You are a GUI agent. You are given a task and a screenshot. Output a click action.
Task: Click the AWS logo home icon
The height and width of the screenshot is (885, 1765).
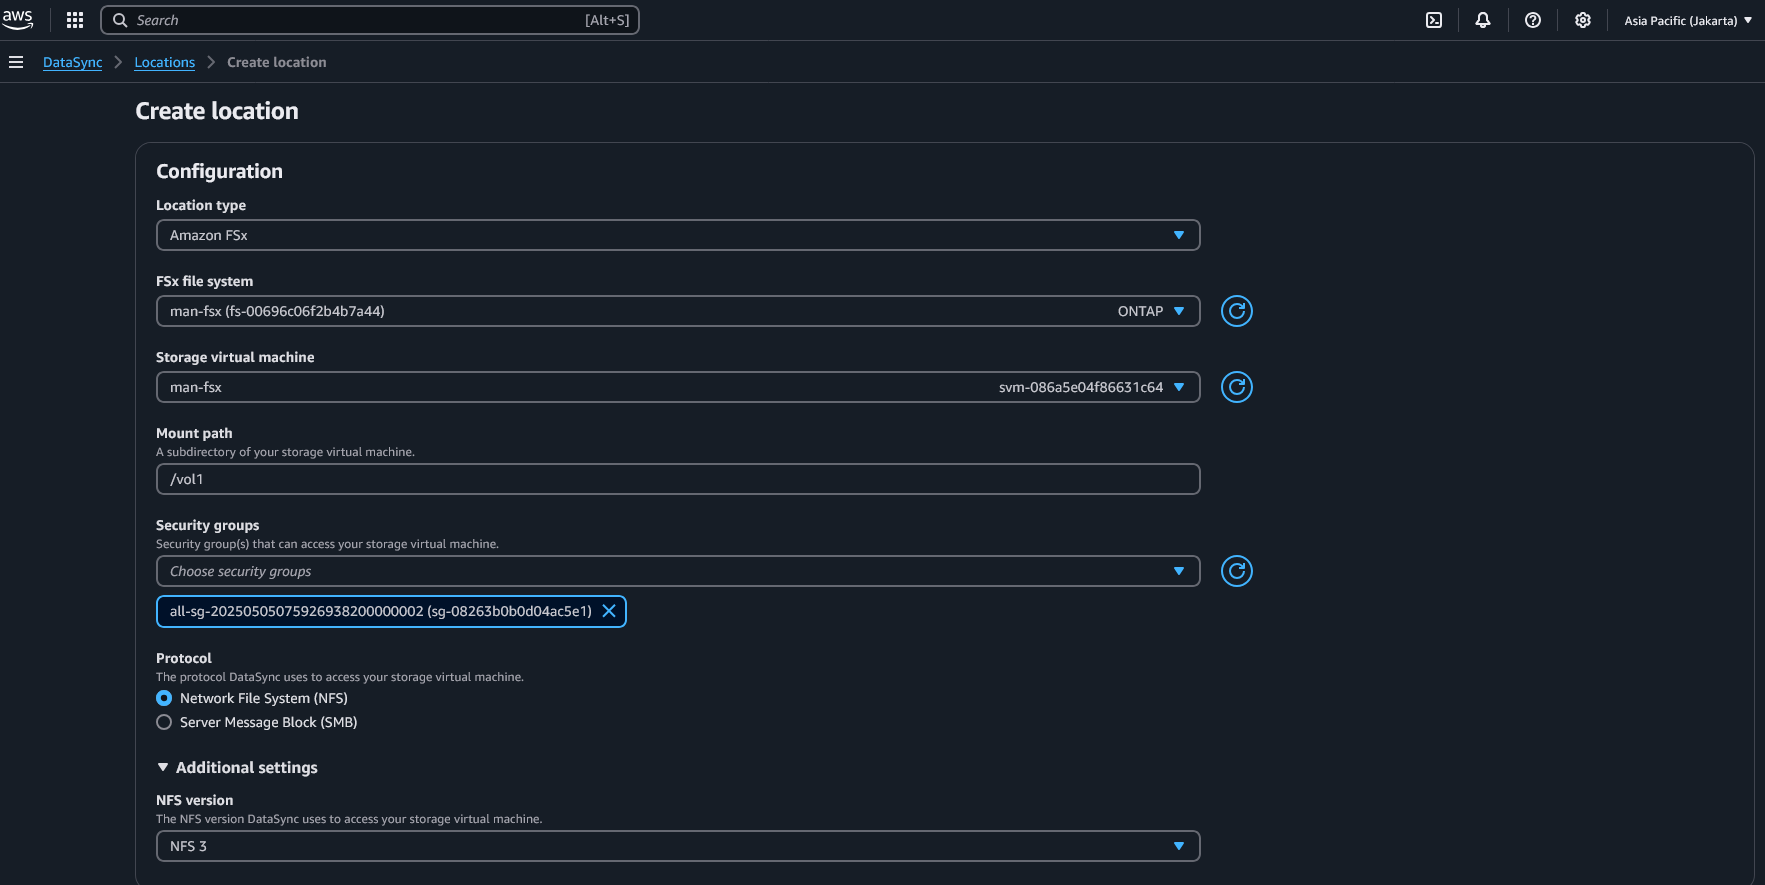coord(18,19)
